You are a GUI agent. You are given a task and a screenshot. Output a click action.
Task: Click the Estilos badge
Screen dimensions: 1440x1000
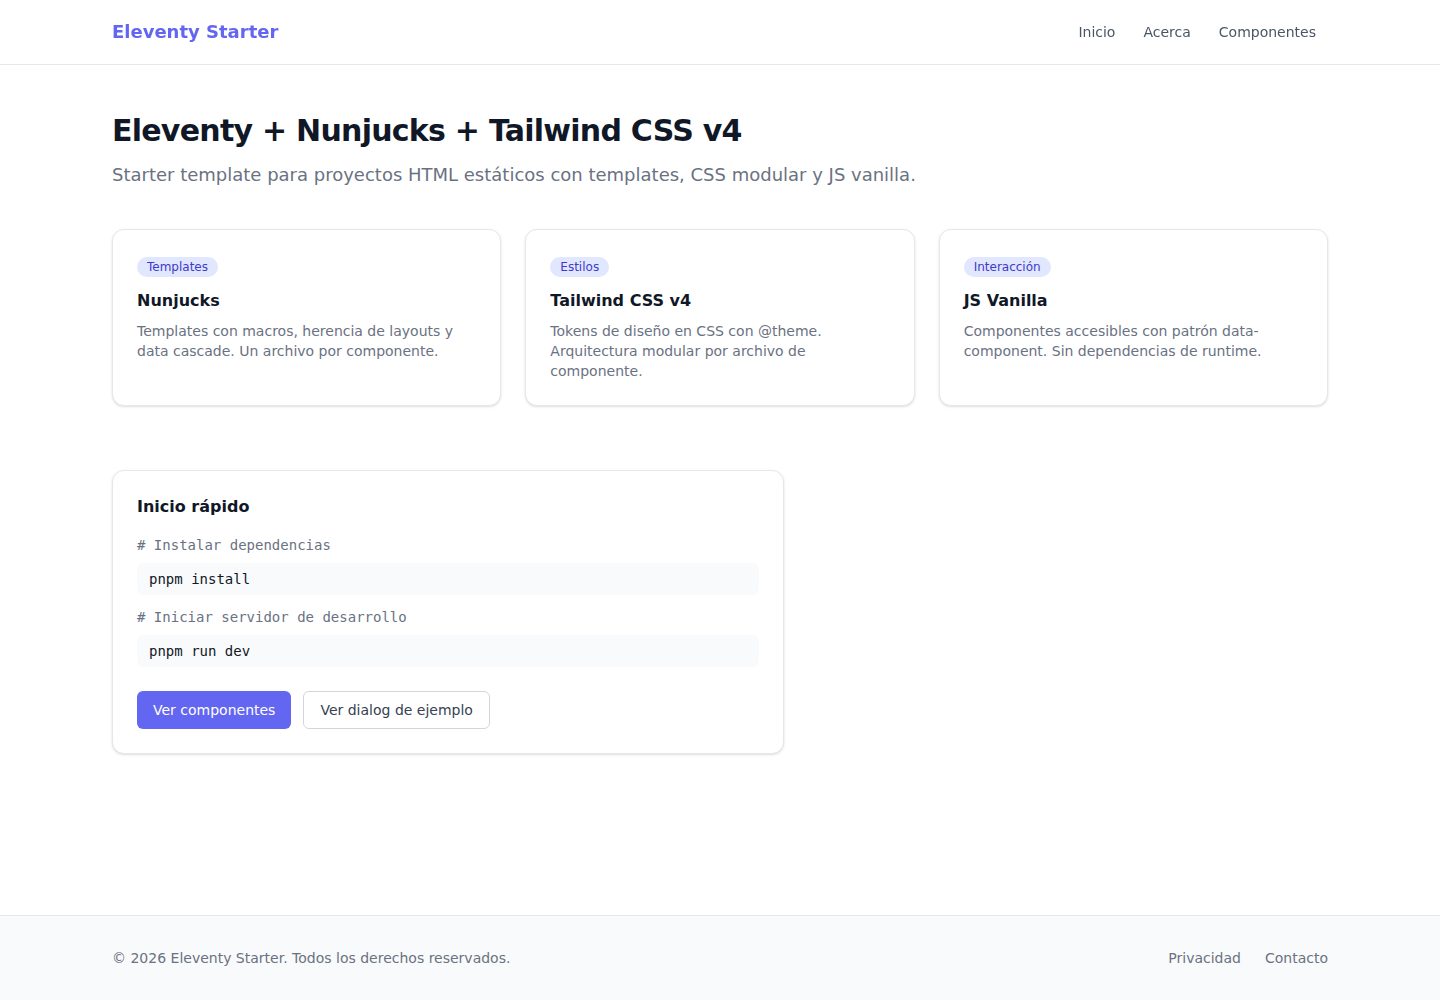[579, 267]
